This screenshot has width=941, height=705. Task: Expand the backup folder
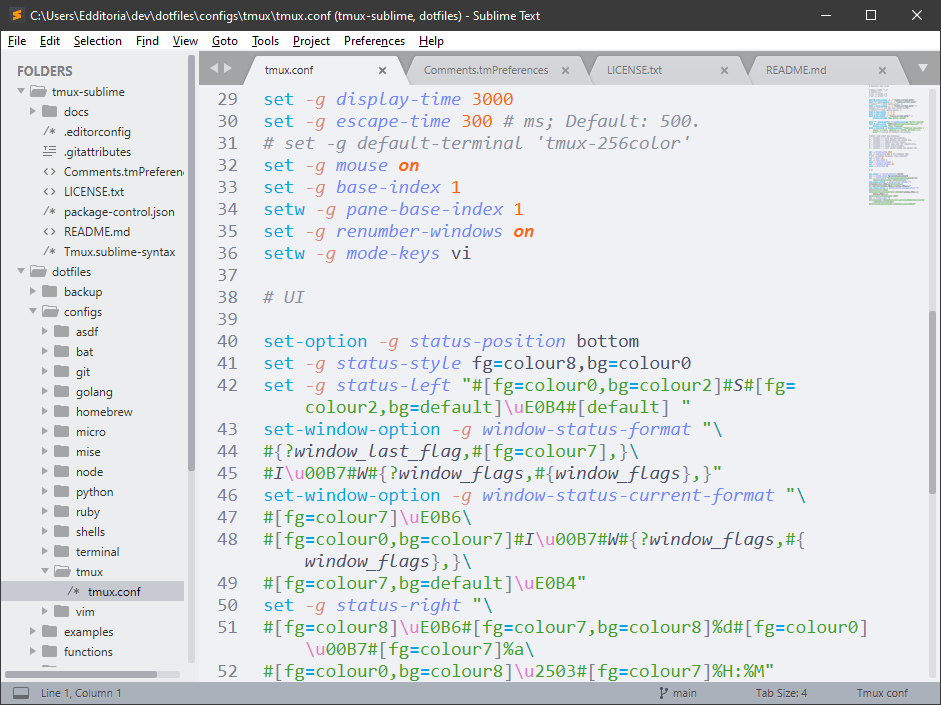[33, 292]
